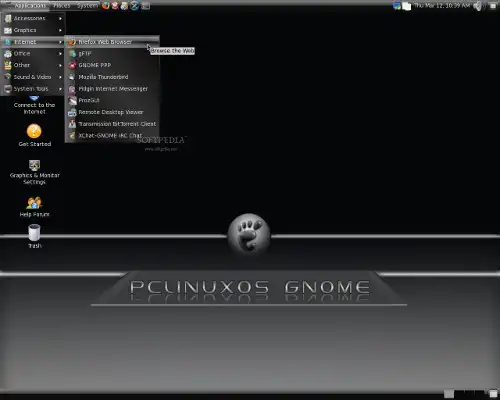Viewport: 500px width, 400px height.
Task: Select the Transmission BitTorrent Client label
Action: 117,124
